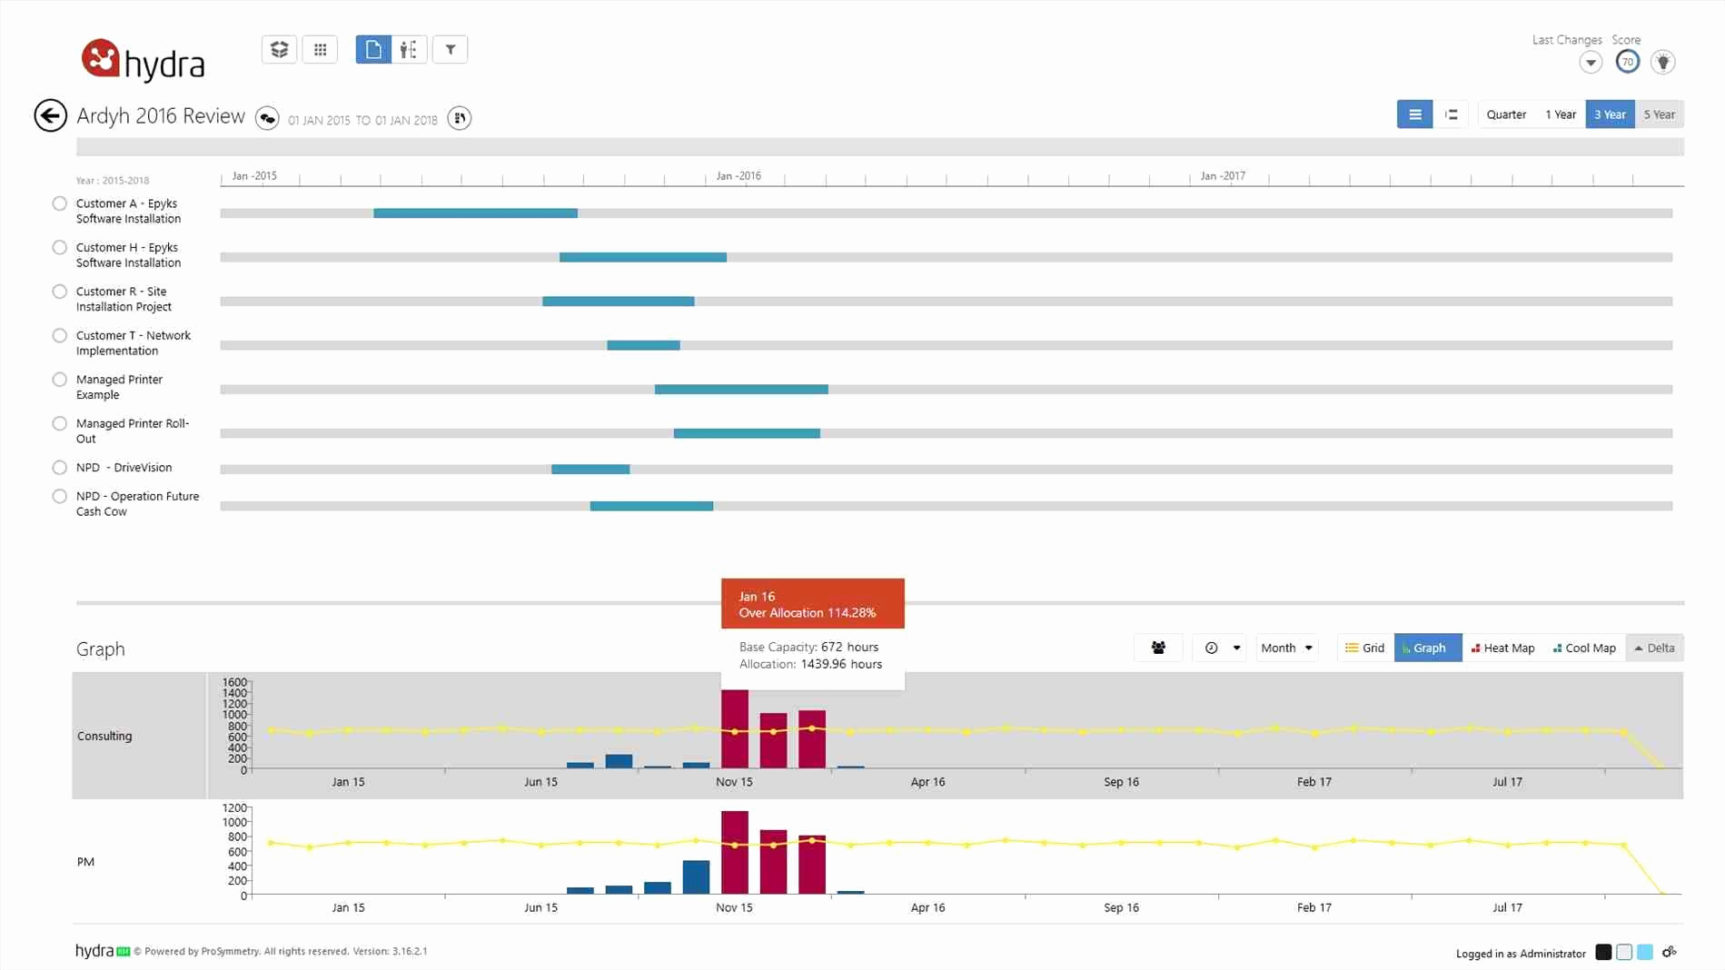Select the NPD - DriveVision radio button
This screenshot has width=1725, height=970.
pos(60,468)
